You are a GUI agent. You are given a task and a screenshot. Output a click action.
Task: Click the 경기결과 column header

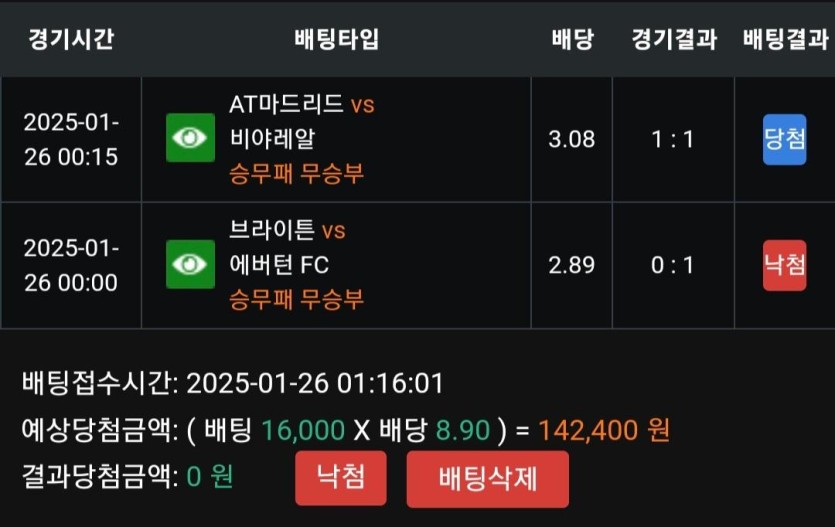pyautogui.click(x=673, y=40)
